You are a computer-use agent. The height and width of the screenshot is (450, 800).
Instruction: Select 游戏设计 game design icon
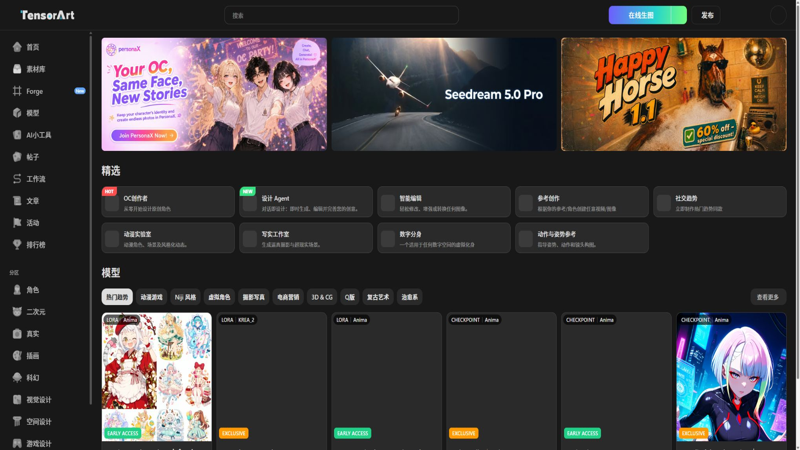pos(17,443)
